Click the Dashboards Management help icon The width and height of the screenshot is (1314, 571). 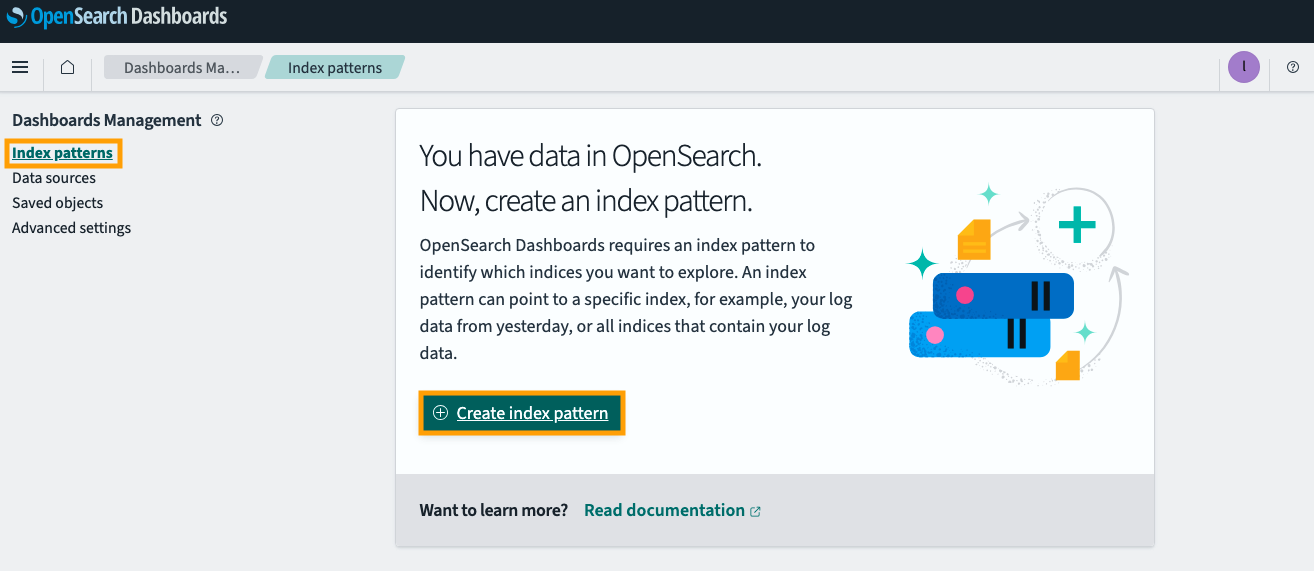(x=217, y=120)
